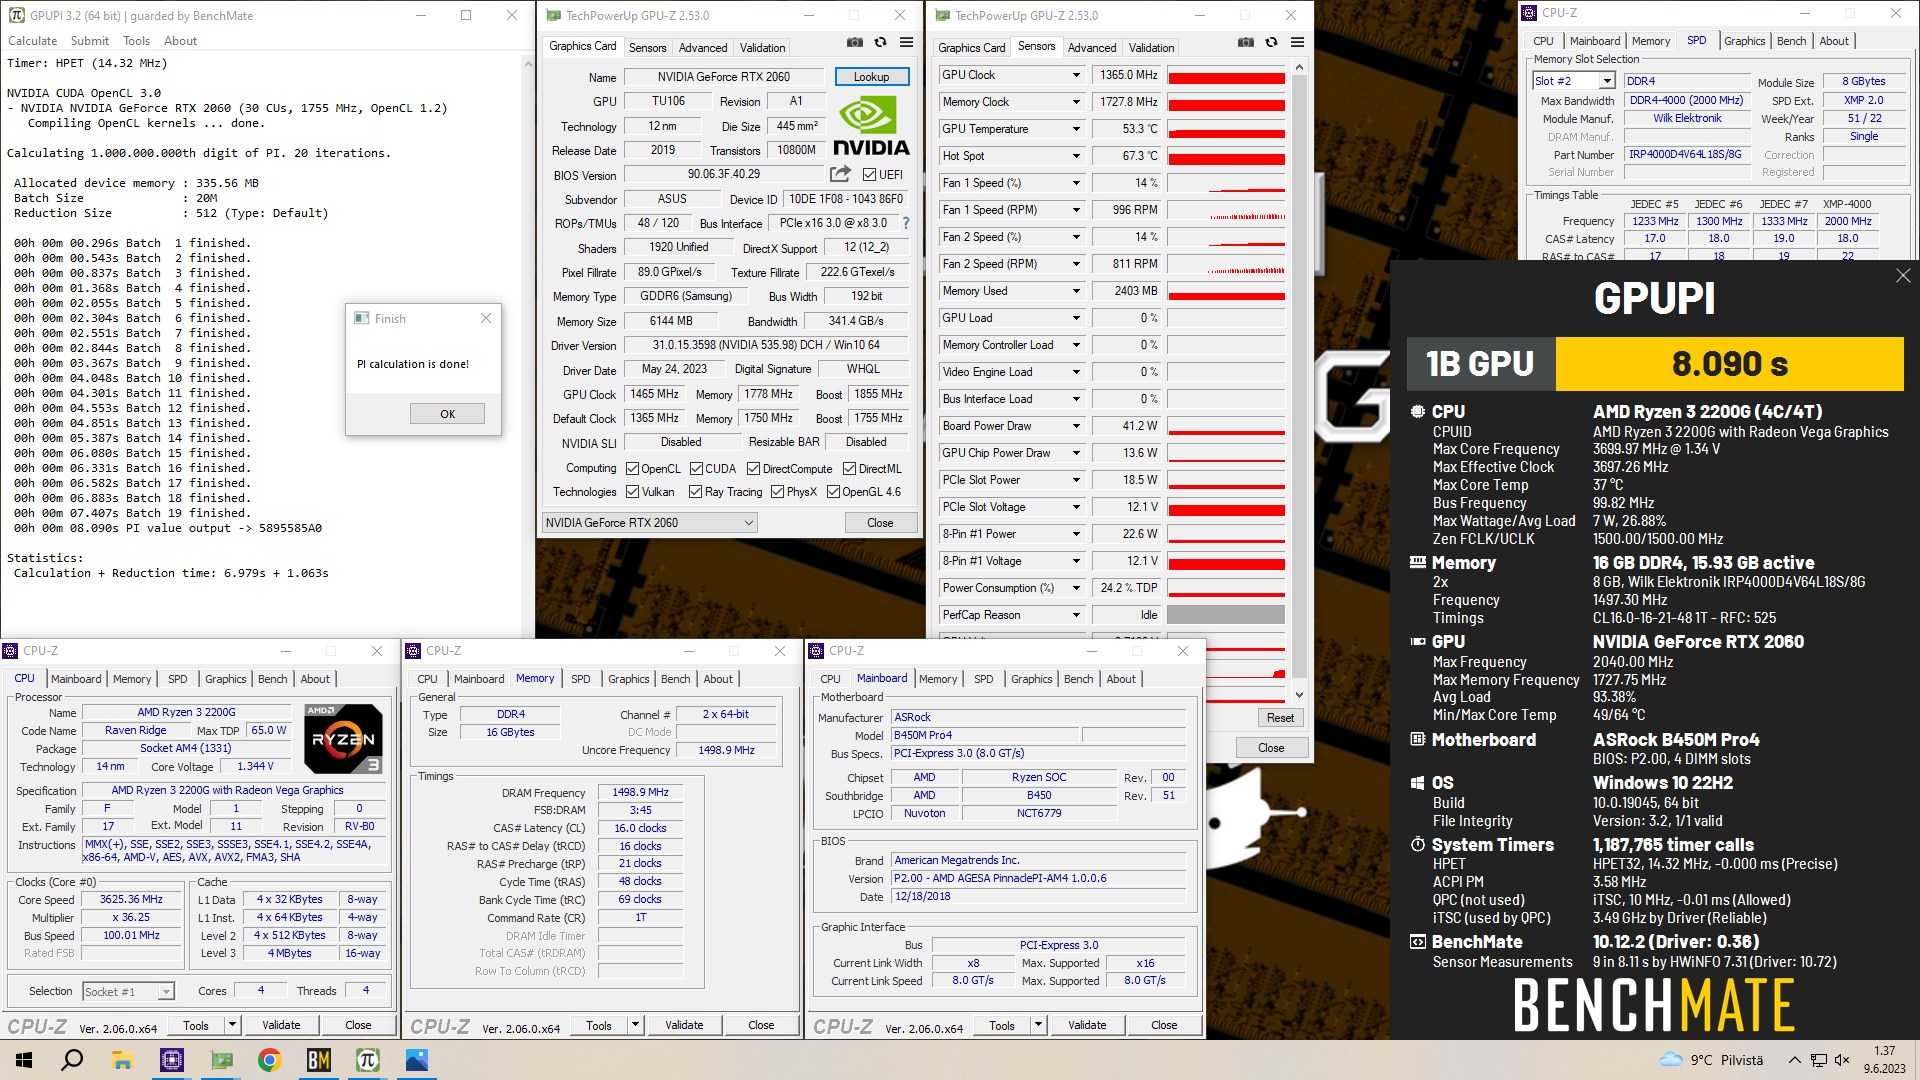
Task: Click the GPU-Z Sensors window refresh icon
Action: 1271,43
